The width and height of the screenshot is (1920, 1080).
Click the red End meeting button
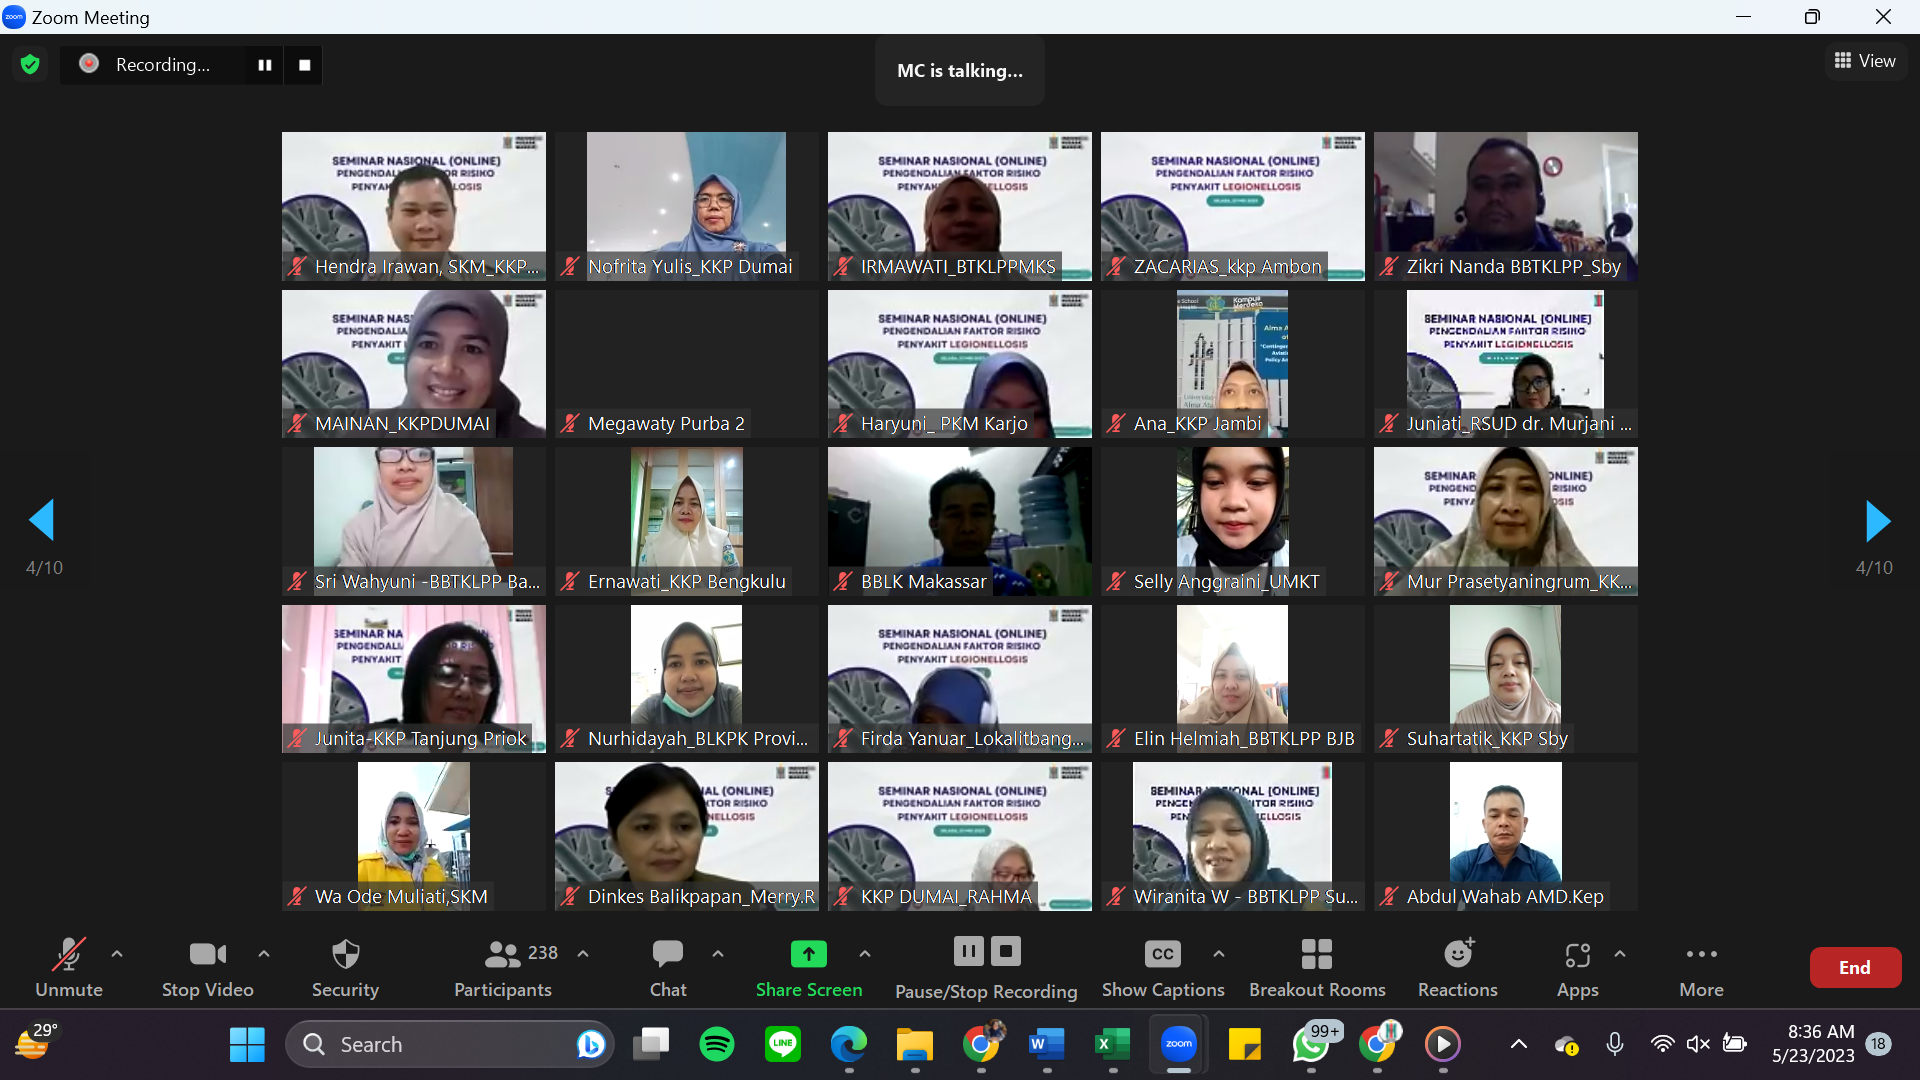(x=1855, y=967)
